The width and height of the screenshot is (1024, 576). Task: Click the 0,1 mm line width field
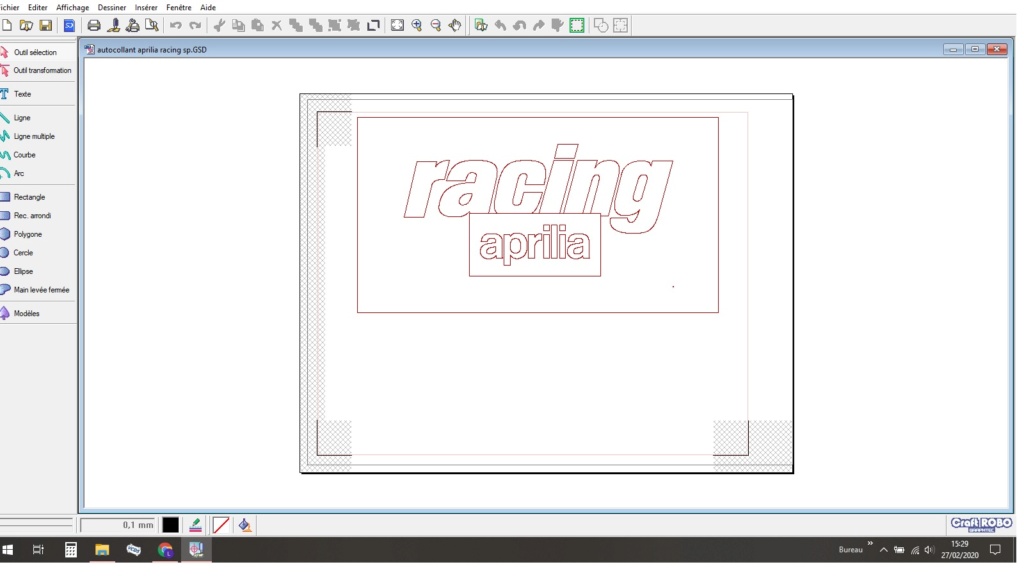[x=118, y=525]
